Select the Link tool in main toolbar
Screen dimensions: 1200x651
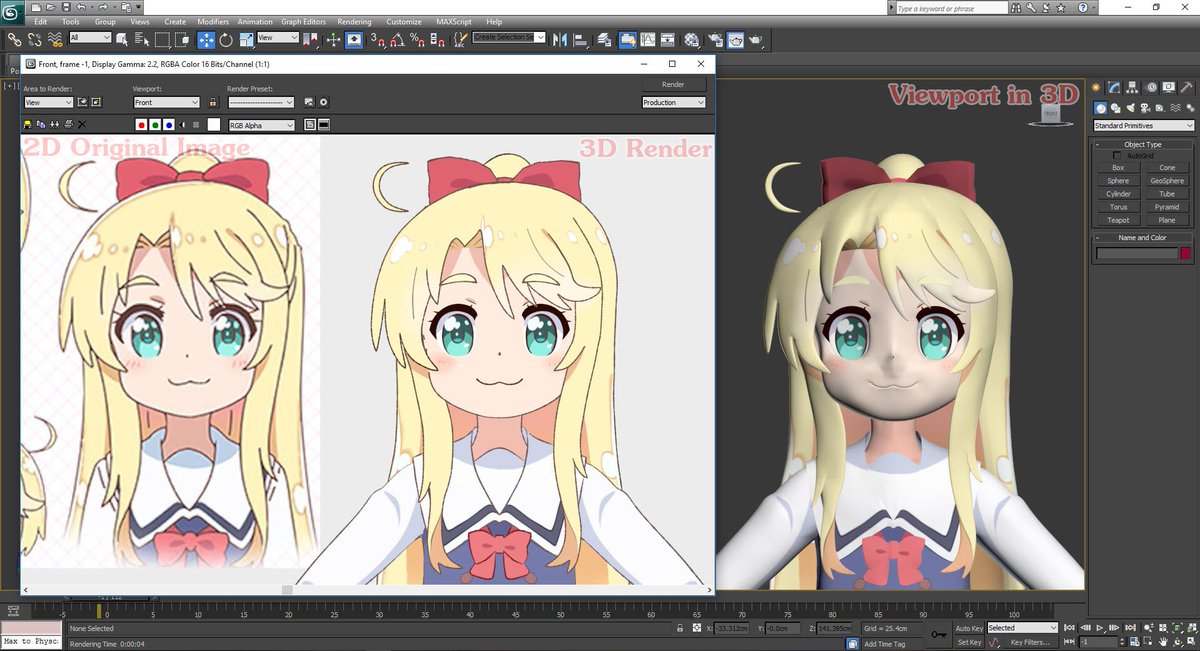click(15, 39)
